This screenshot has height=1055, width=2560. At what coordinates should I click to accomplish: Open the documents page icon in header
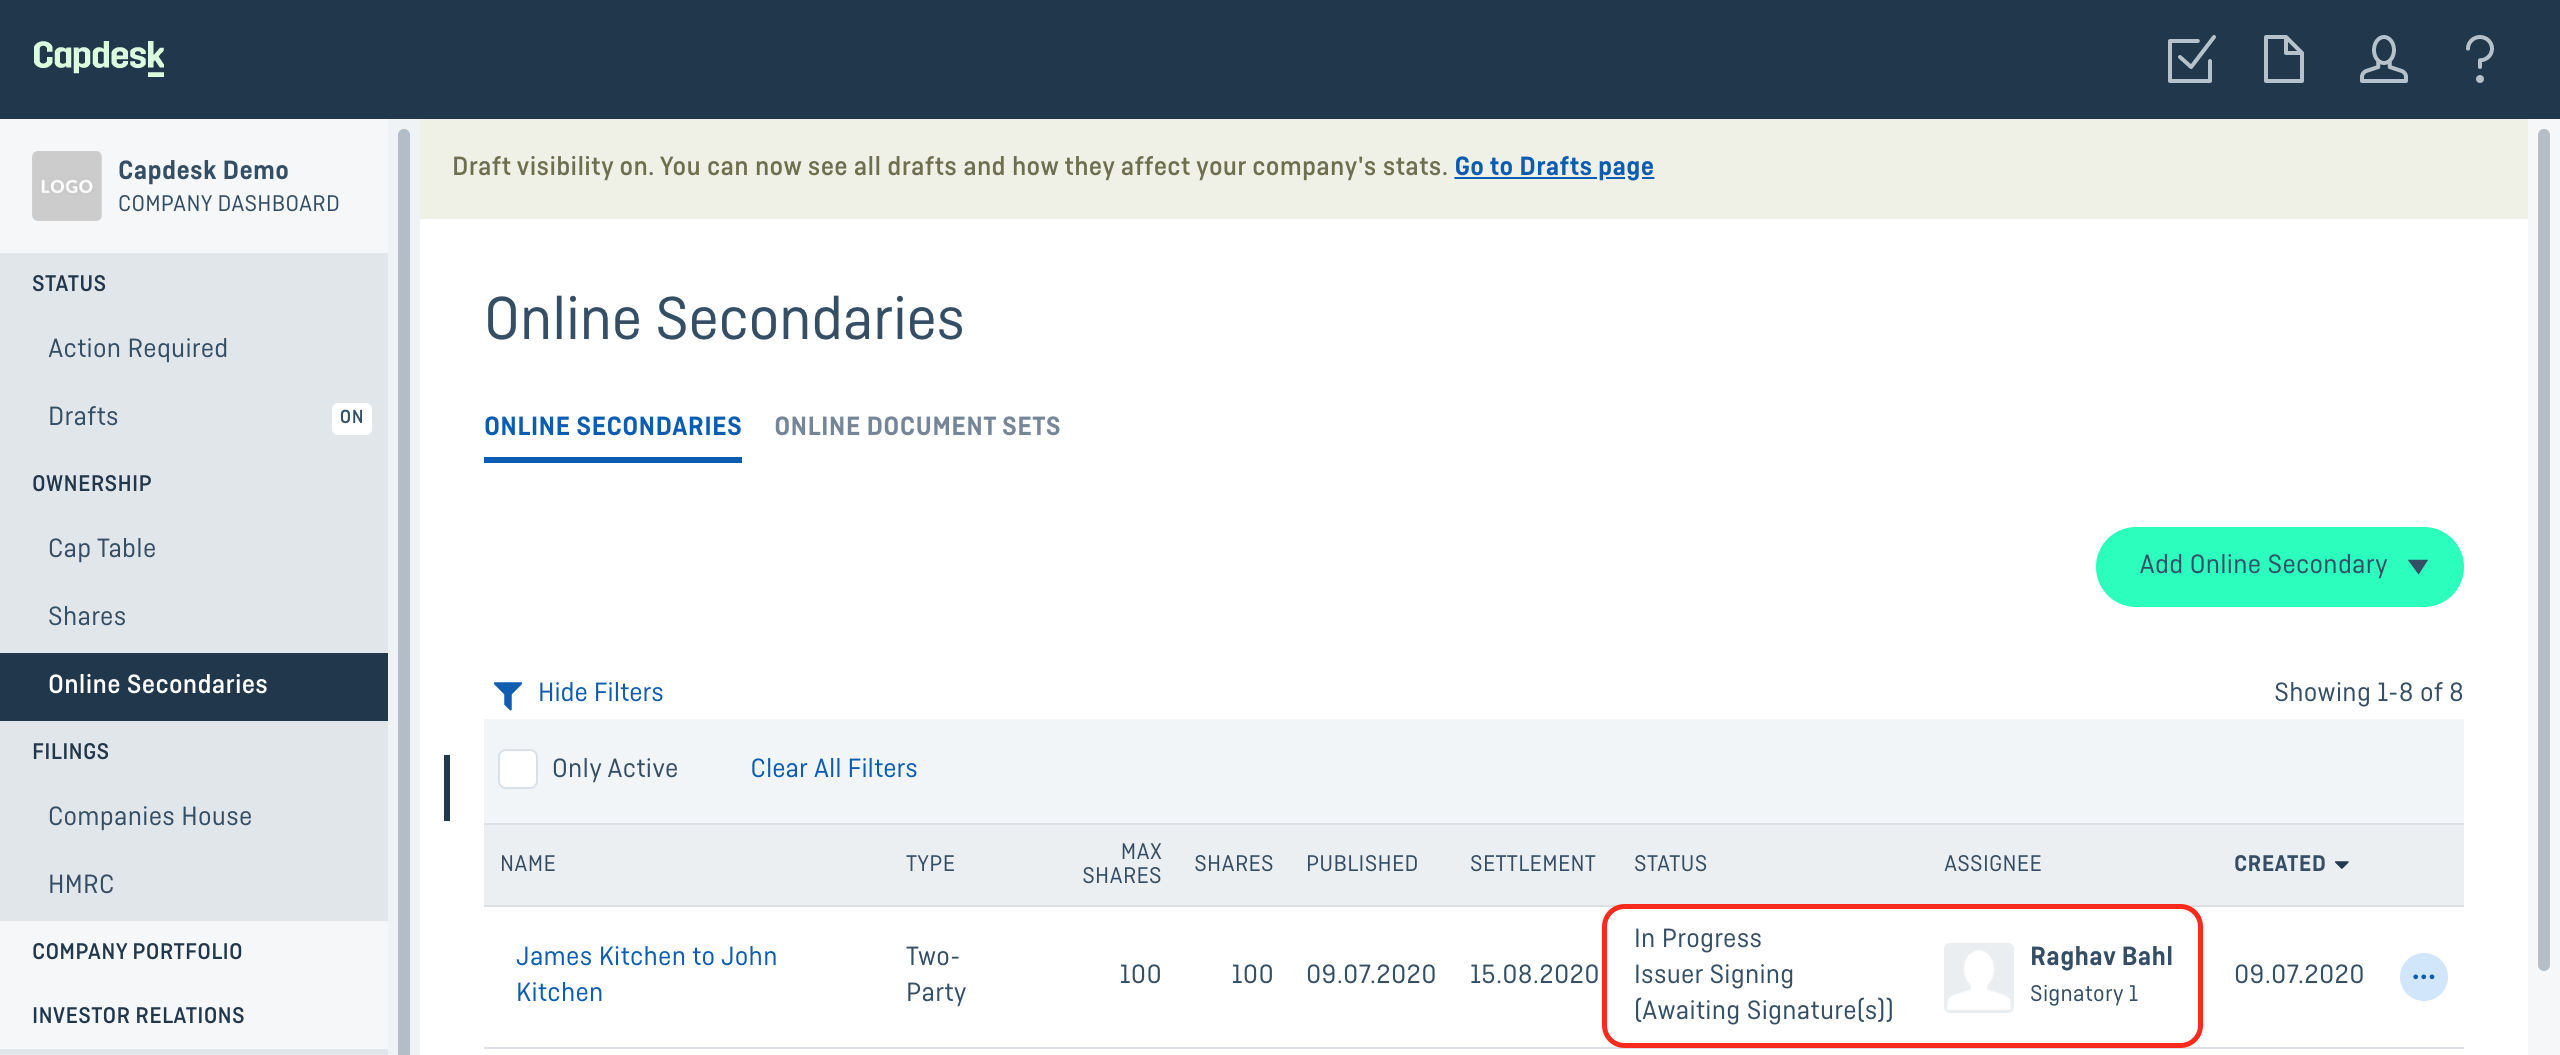(2283, 59)
